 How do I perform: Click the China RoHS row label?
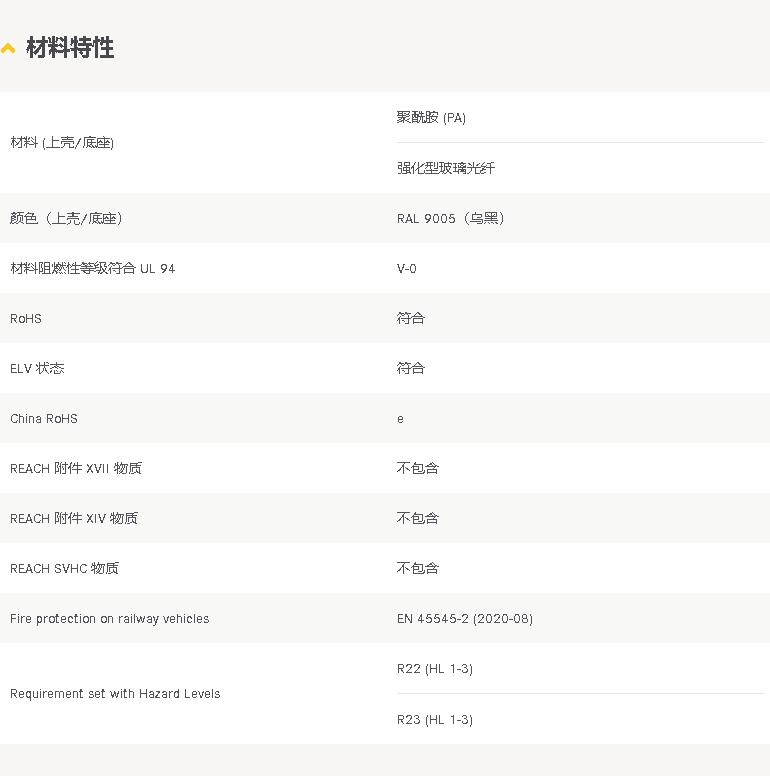(x=44, y=418)
